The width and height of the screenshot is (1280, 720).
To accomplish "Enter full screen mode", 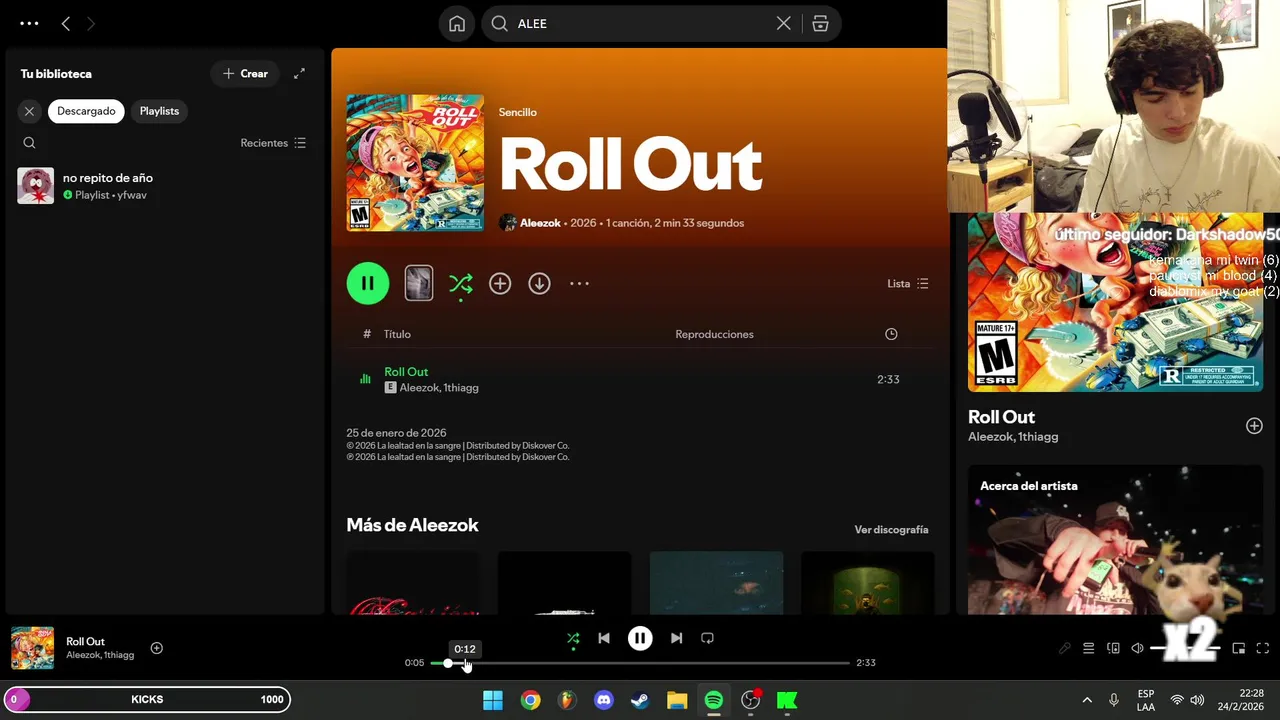I will [x=1262, y=648].
